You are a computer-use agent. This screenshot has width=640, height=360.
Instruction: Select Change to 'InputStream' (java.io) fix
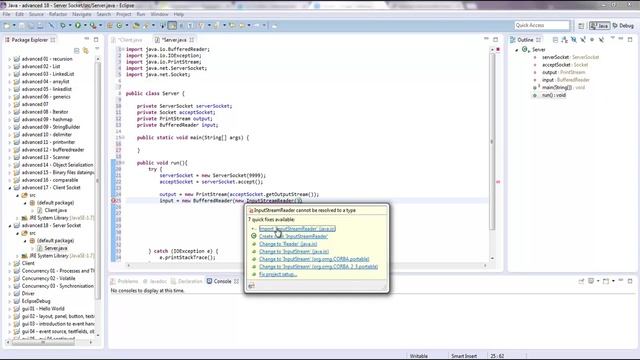pos(294,251)
